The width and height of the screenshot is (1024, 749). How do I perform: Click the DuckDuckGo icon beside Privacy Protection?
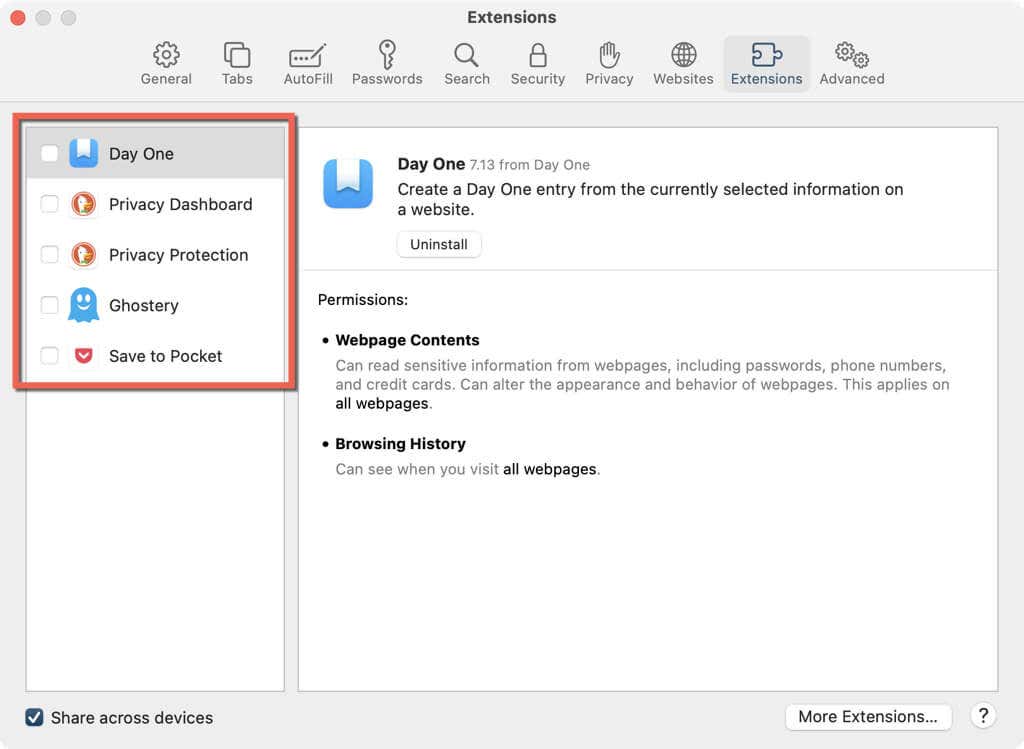point(84,255)
